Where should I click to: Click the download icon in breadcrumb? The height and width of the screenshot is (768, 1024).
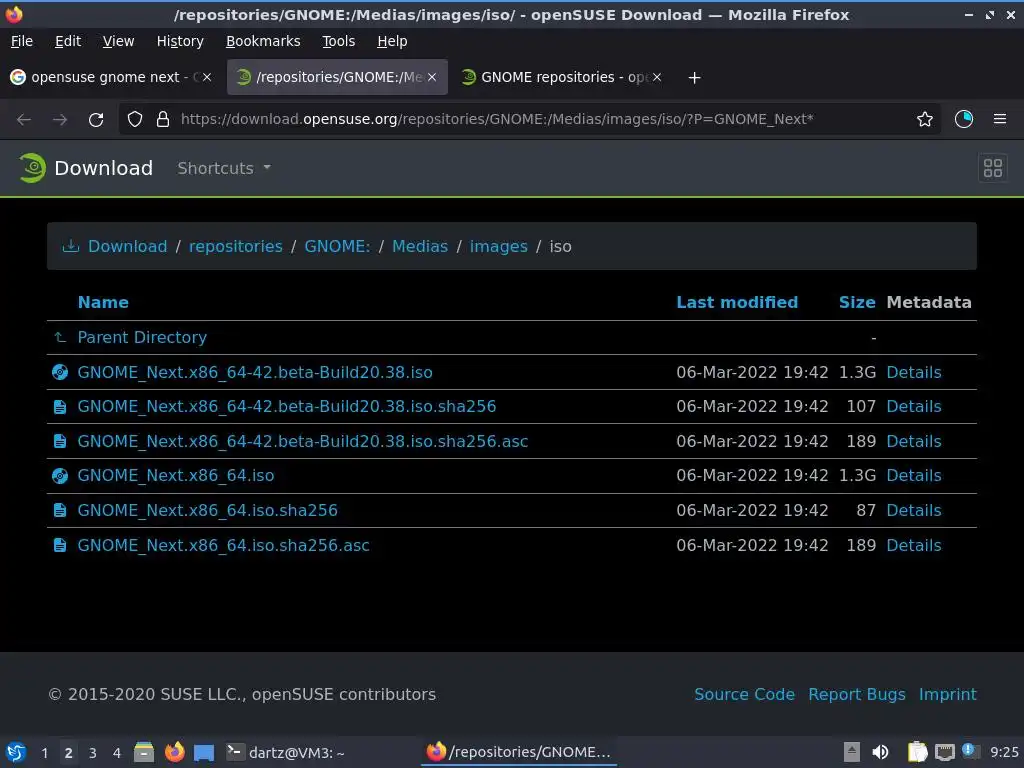pyautogui.click(x=71, y=246)
